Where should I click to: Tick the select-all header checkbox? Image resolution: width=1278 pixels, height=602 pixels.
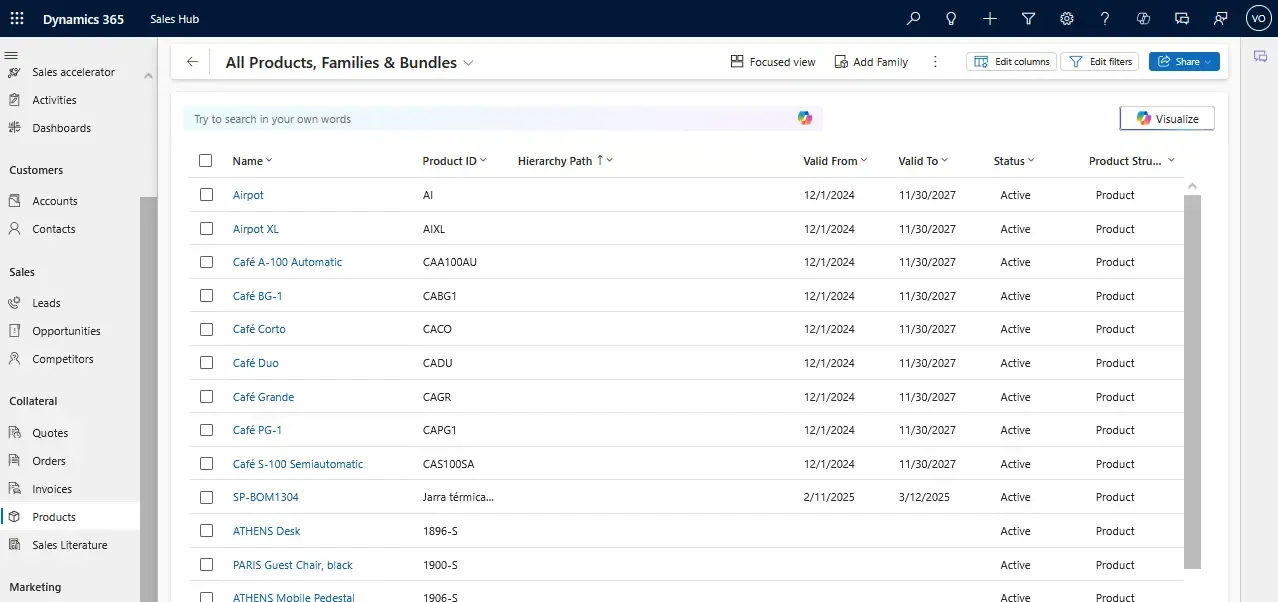[206, 161]
